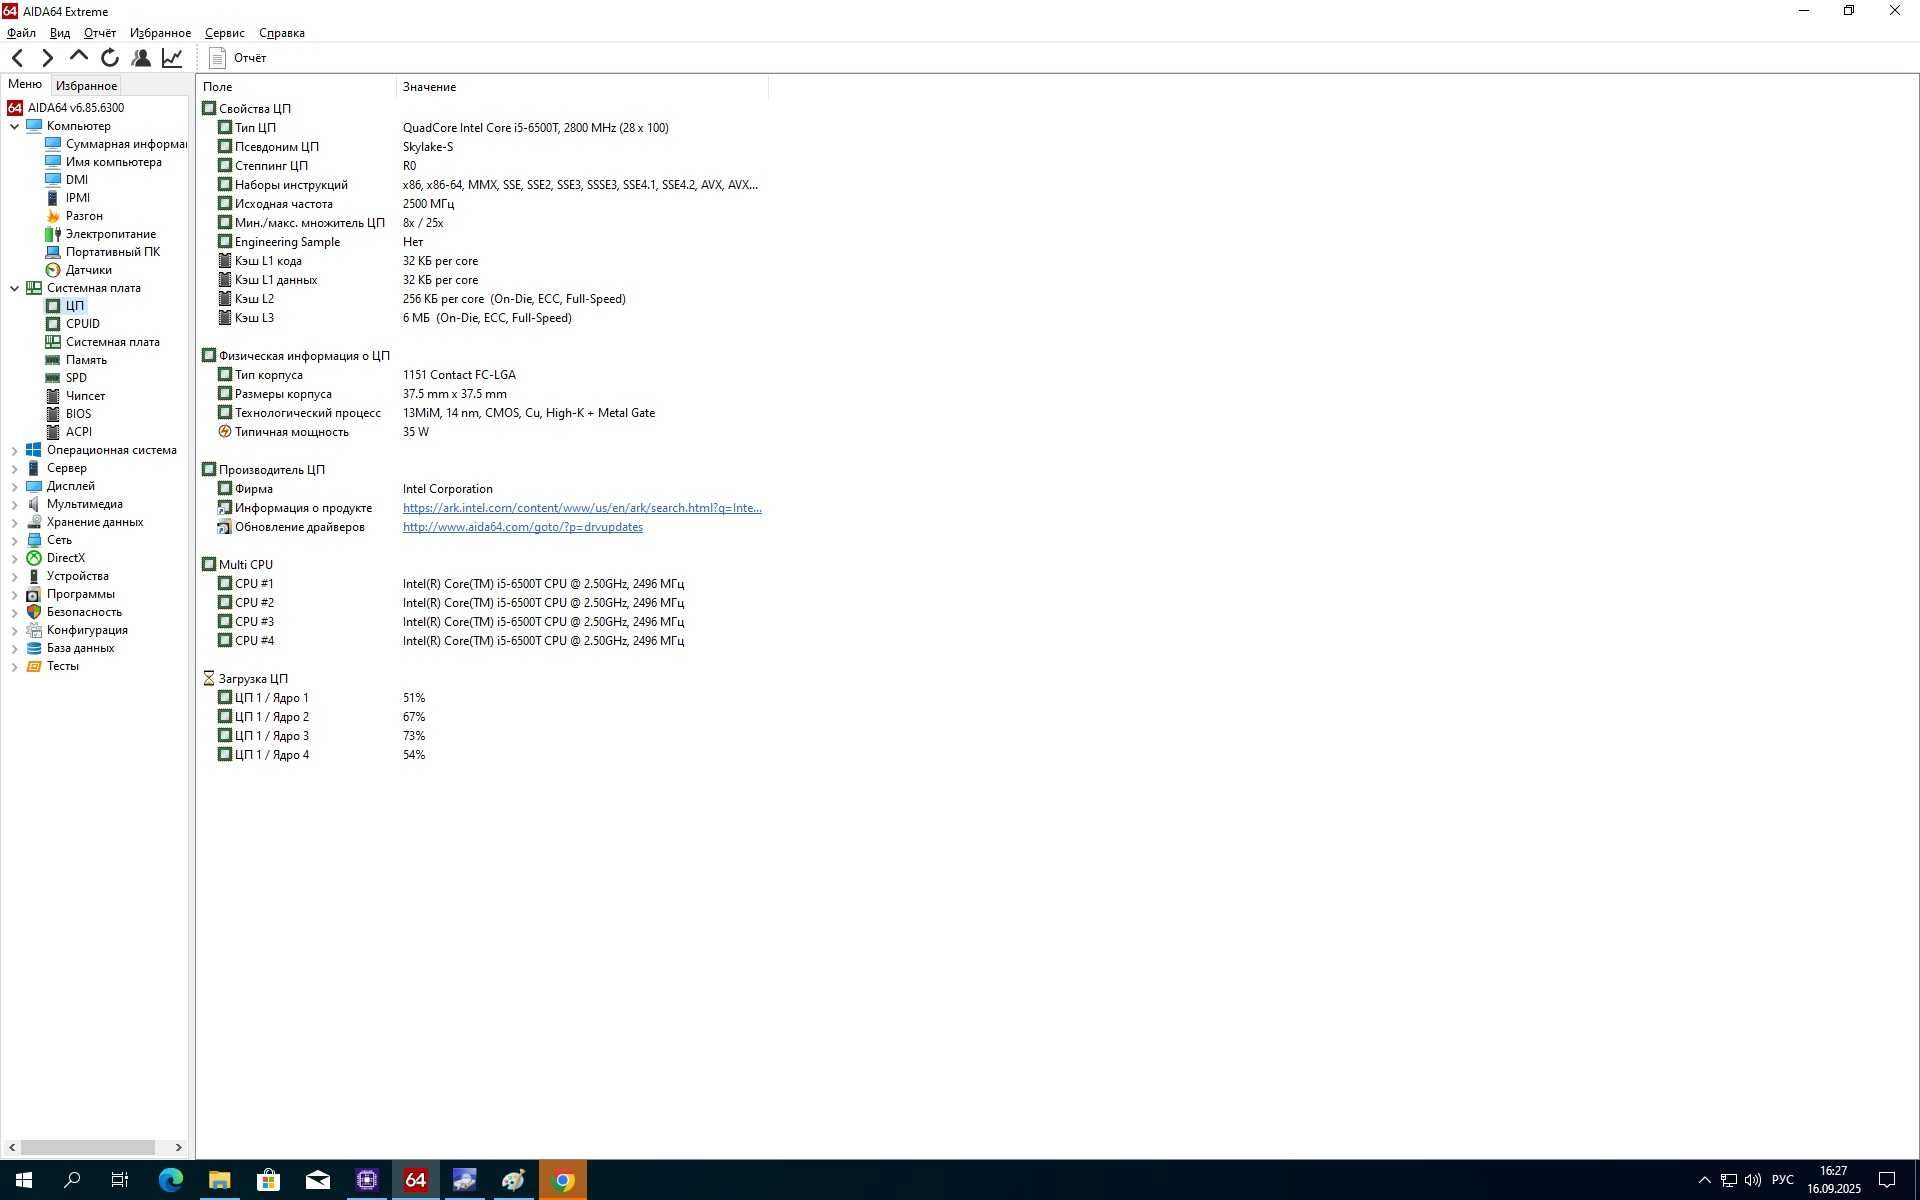This screenshot has height=1200, width=1920.
Task: Select the CPU #3 row
Action: (x=483, y=622)
